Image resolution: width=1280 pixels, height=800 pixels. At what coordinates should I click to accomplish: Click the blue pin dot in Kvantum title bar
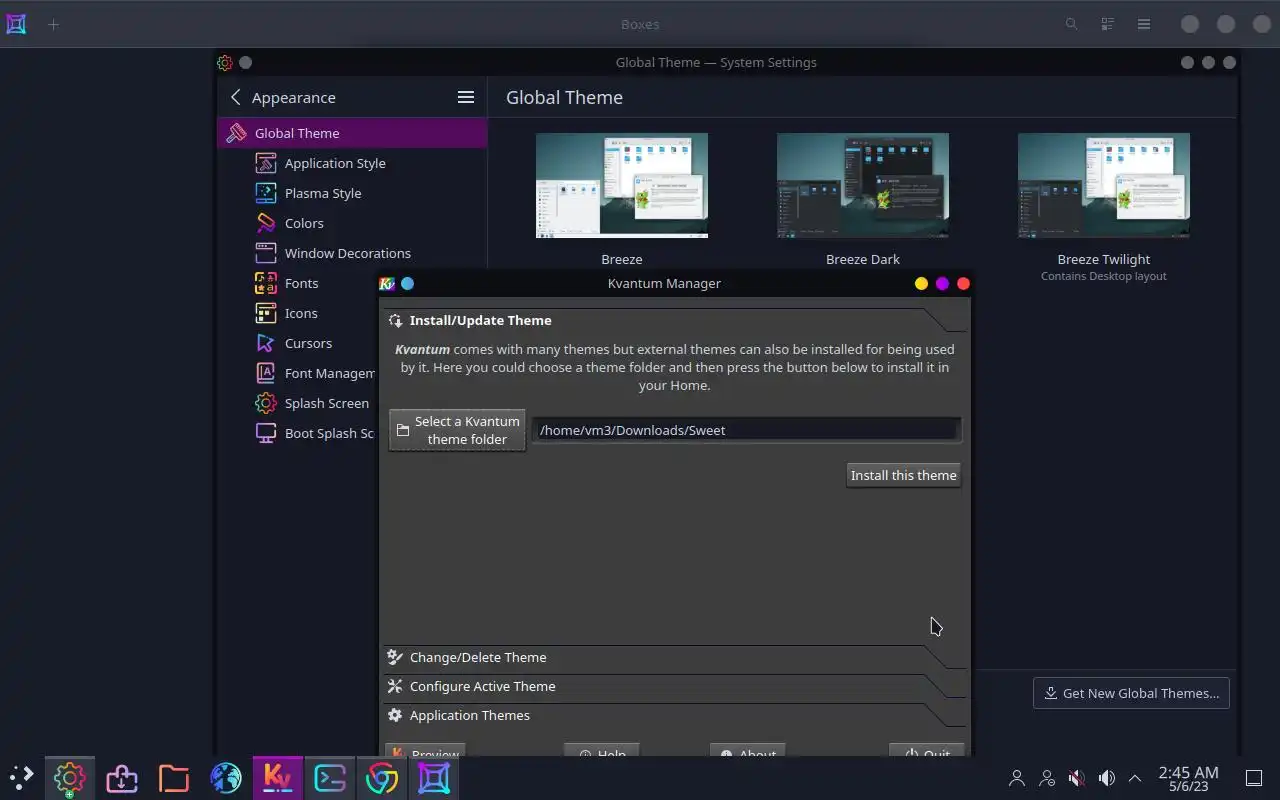click(407, 284)
